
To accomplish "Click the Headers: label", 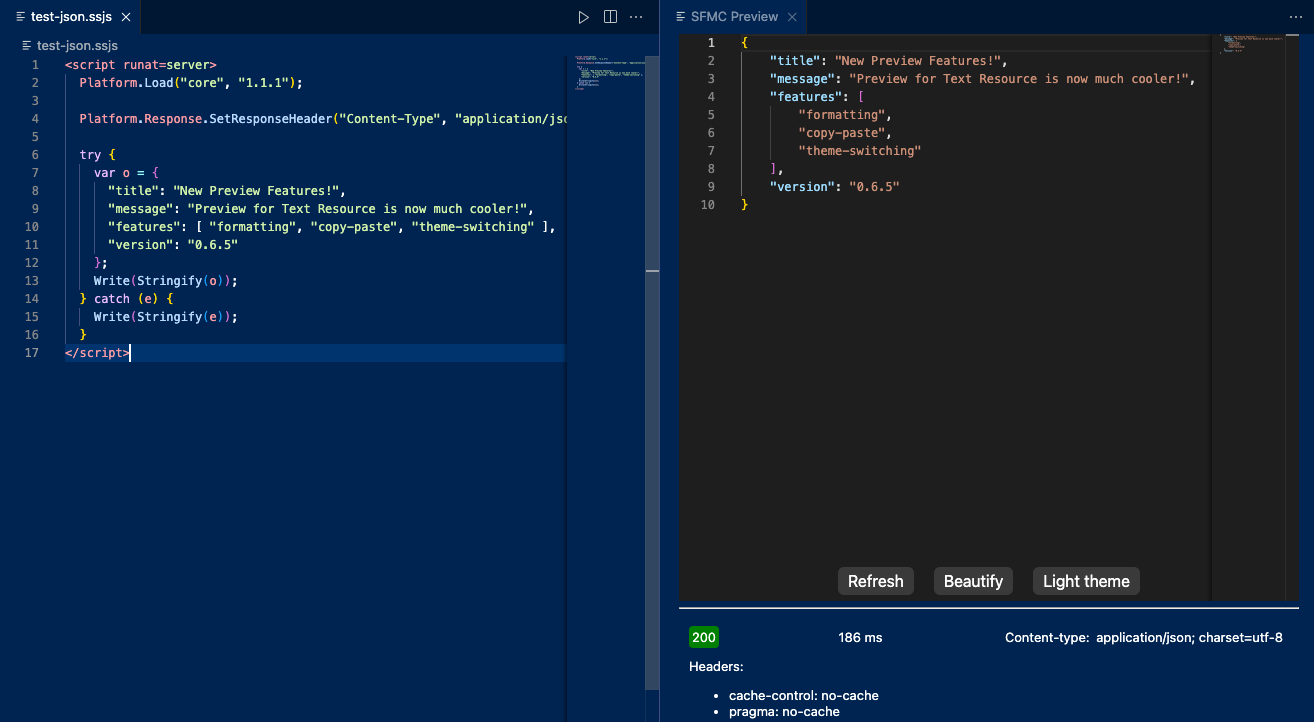I will (716, 666).
